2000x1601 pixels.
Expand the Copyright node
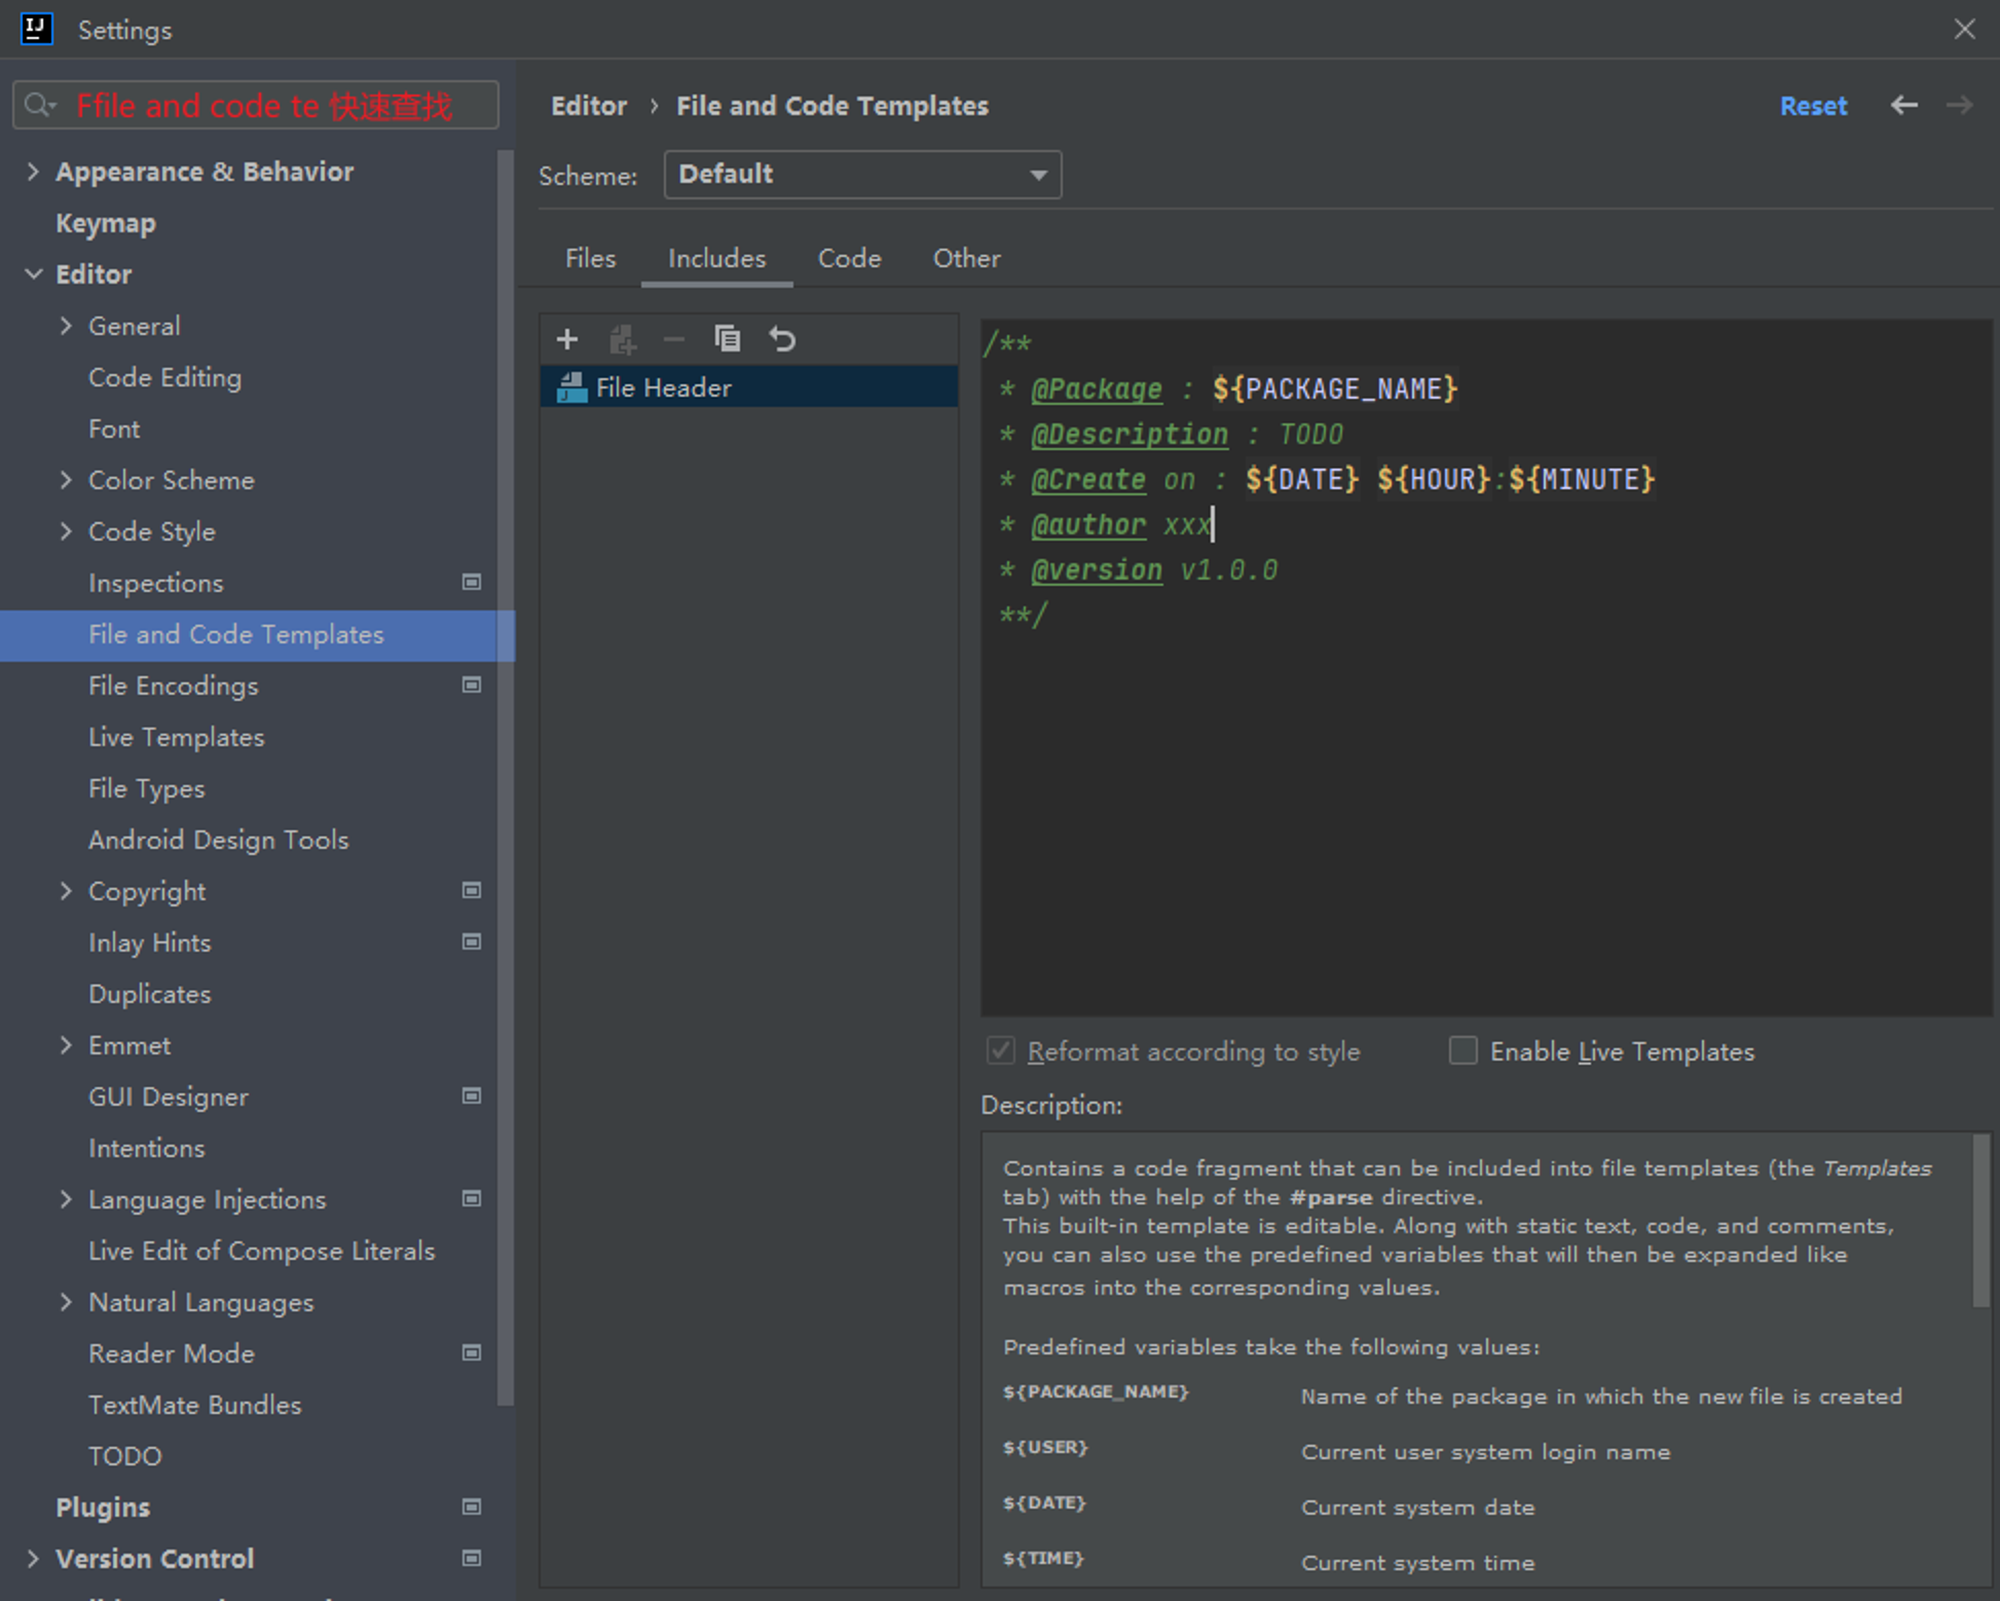click(x=66, y=890)
